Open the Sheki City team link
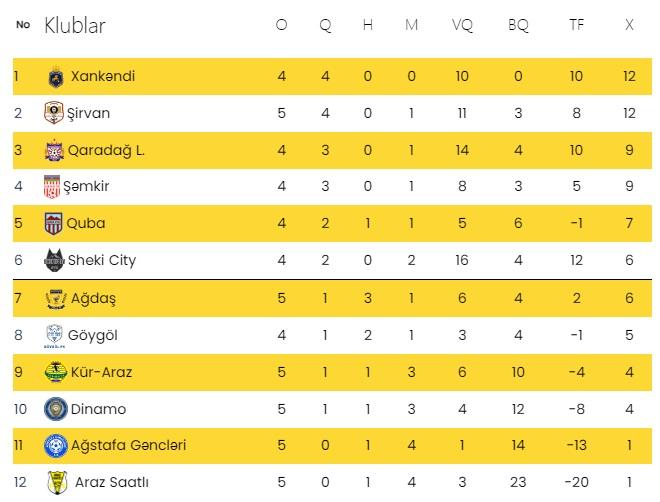The width and height of the screenshot is (660, 502). point(101,260)
